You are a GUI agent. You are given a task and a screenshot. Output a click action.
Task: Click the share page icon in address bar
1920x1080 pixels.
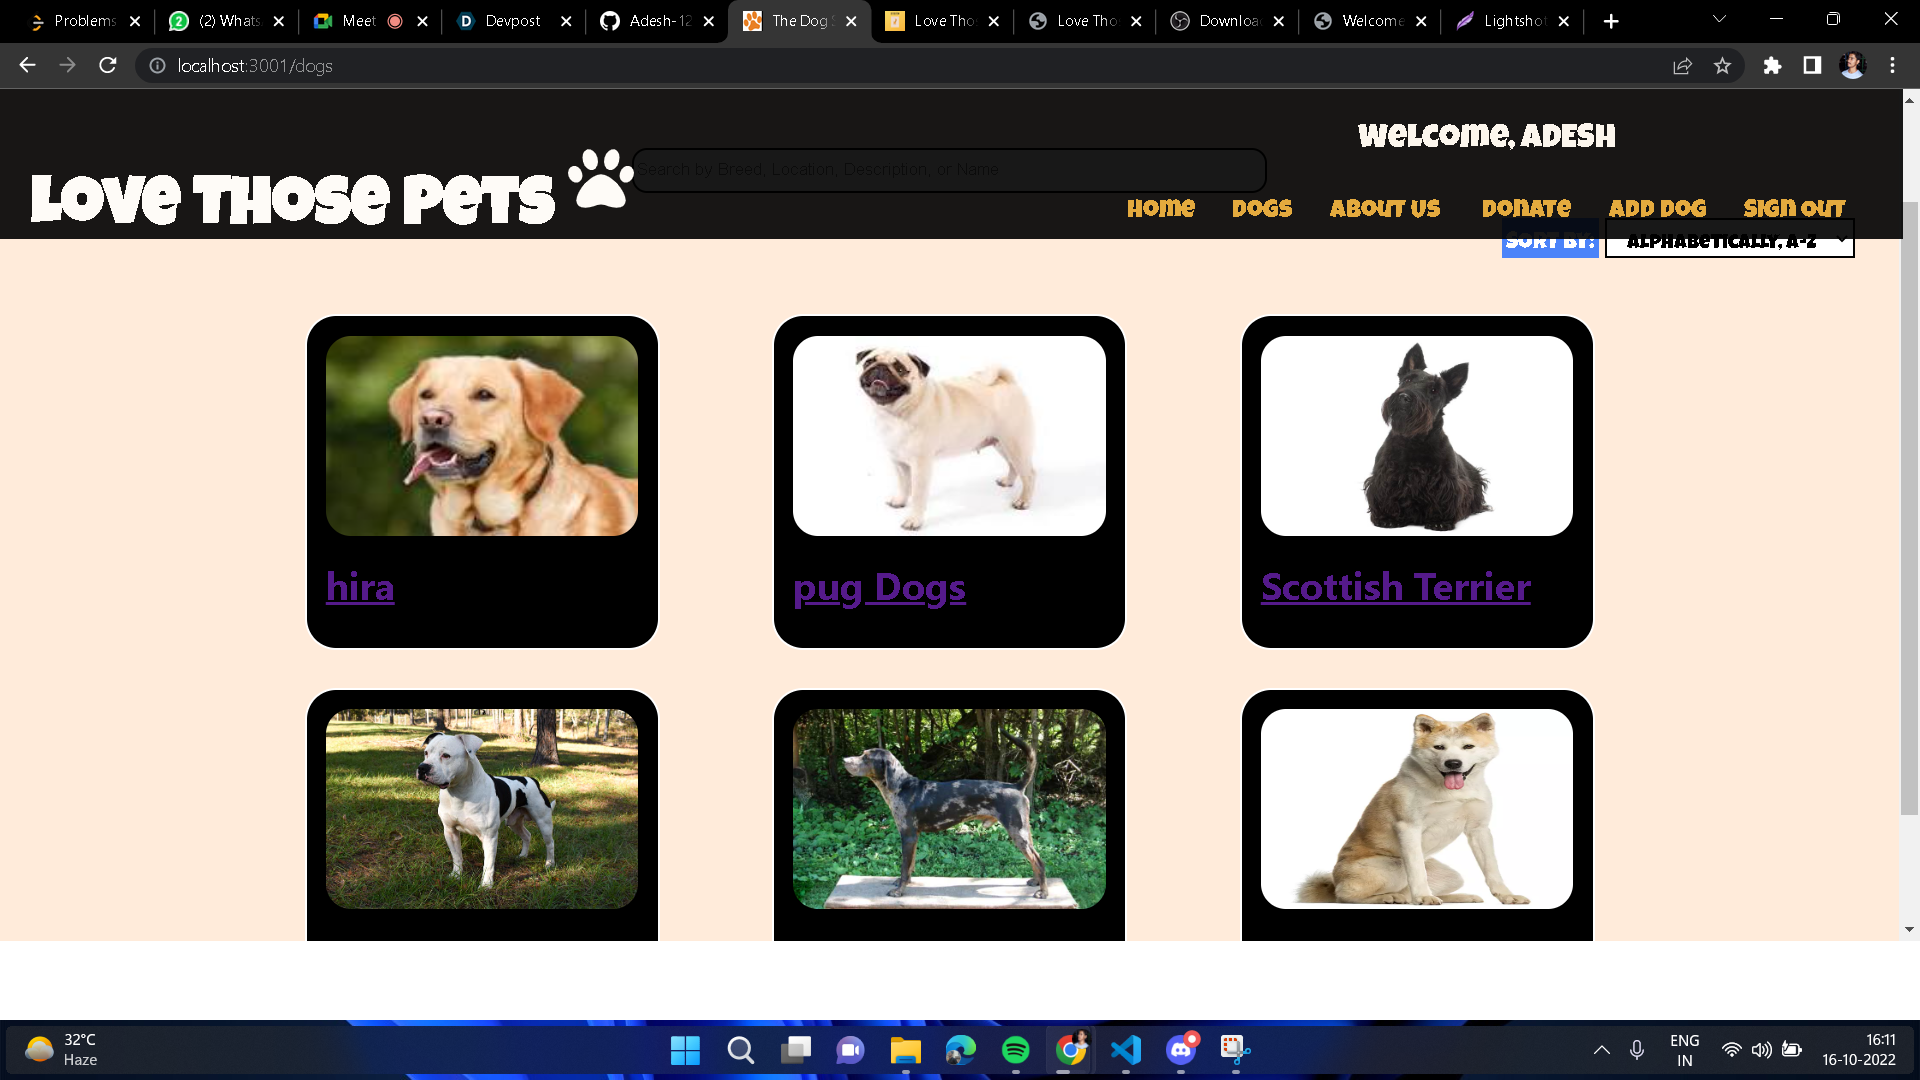pyautogui.click(x=1682, y=66)
